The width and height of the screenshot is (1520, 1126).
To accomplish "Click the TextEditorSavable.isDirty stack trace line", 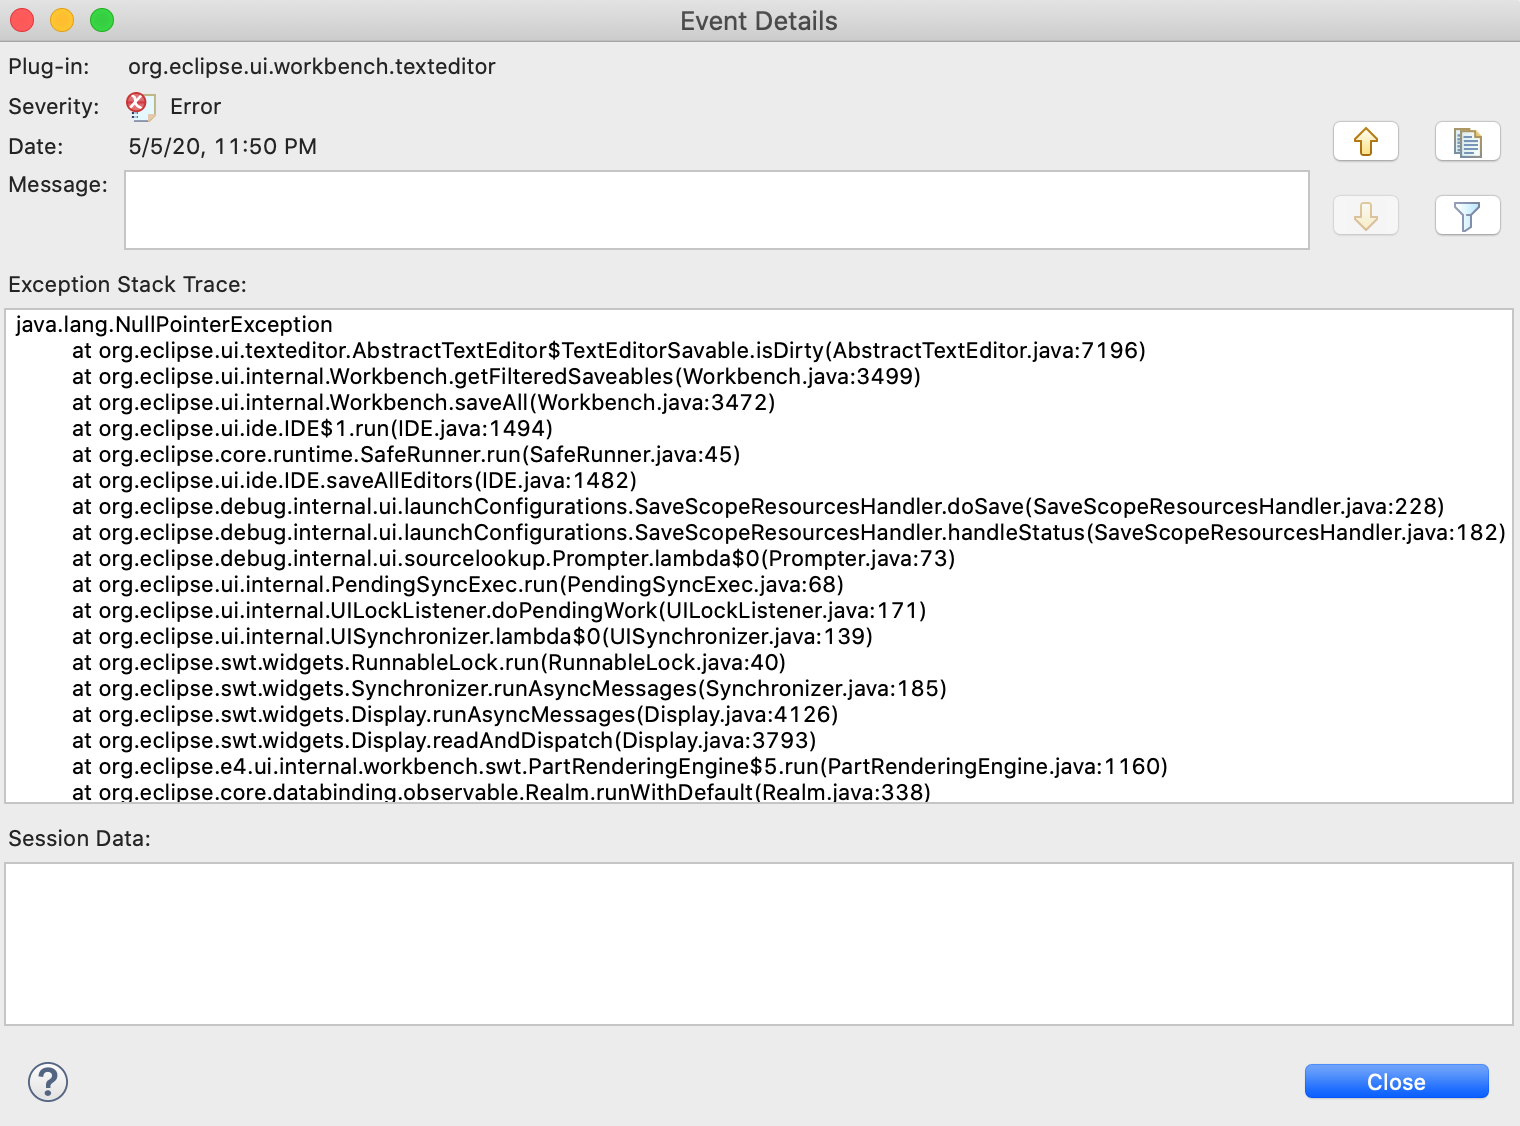I will [608, 351].
